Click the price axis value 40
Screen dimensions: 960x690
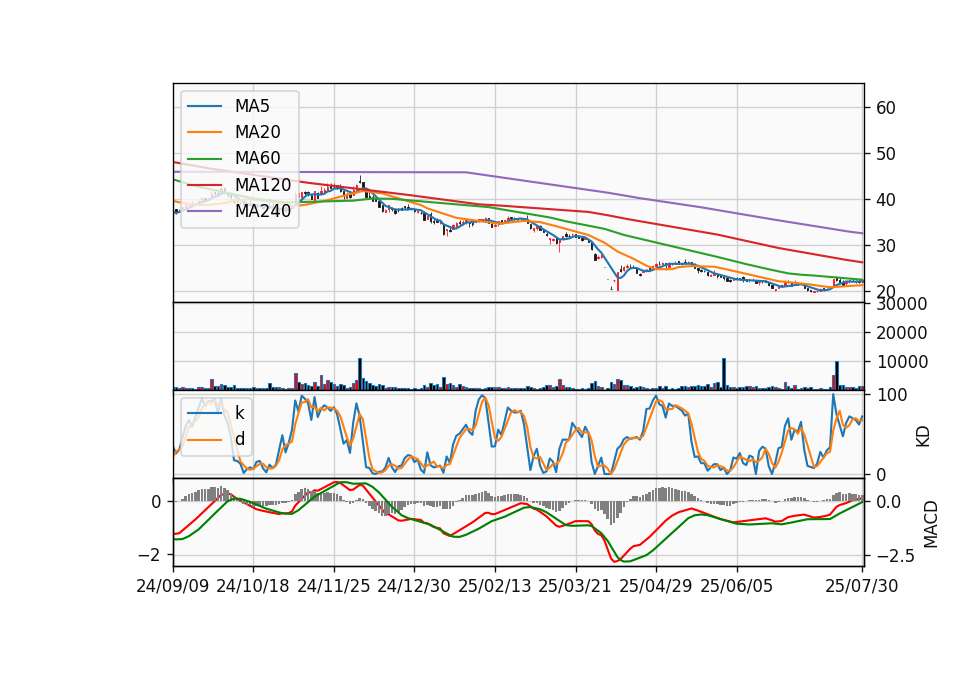(886, 200)
